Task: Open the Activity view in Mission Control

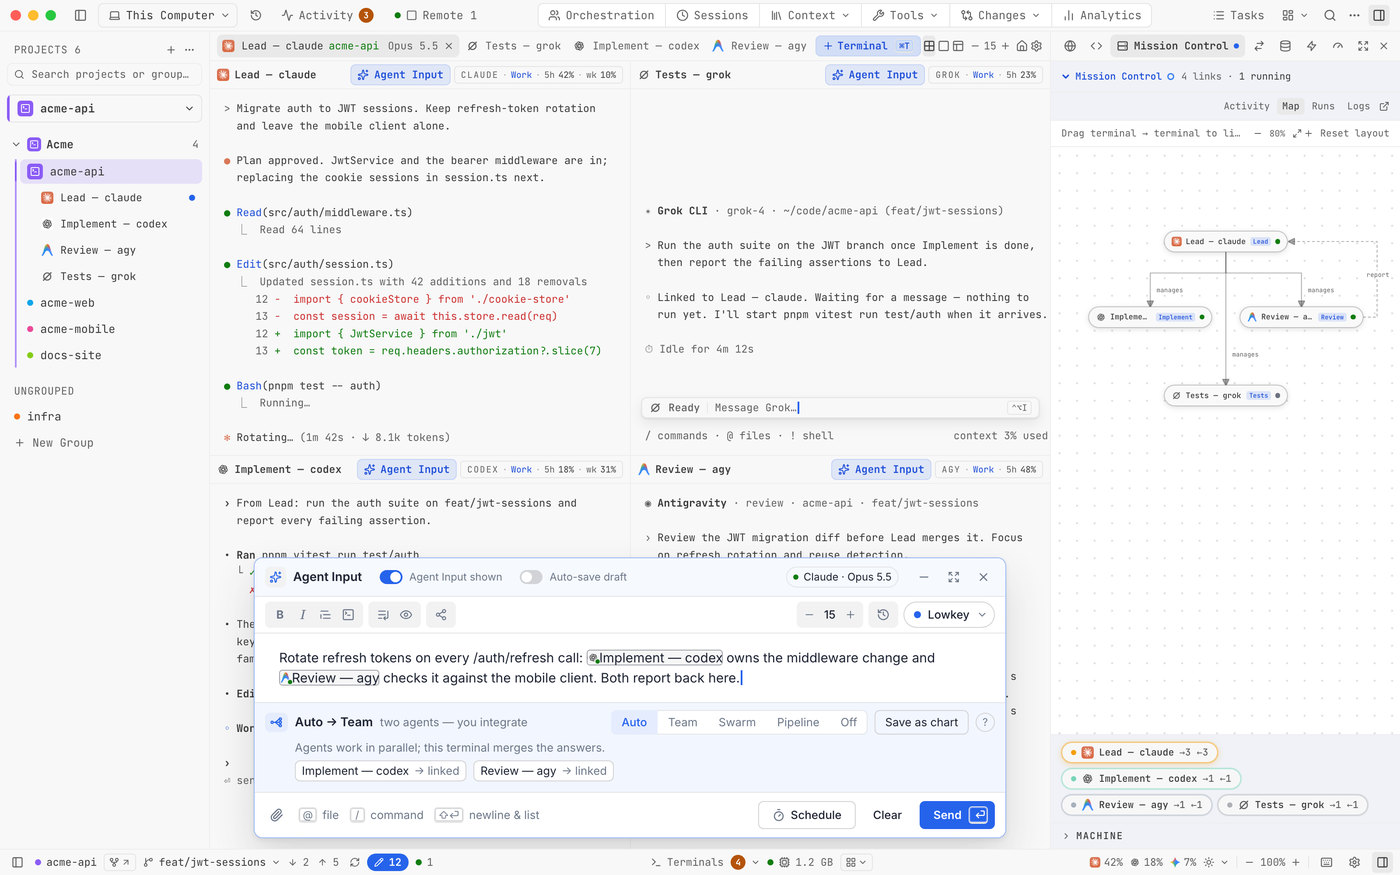Action: [x=1246, y=106]
